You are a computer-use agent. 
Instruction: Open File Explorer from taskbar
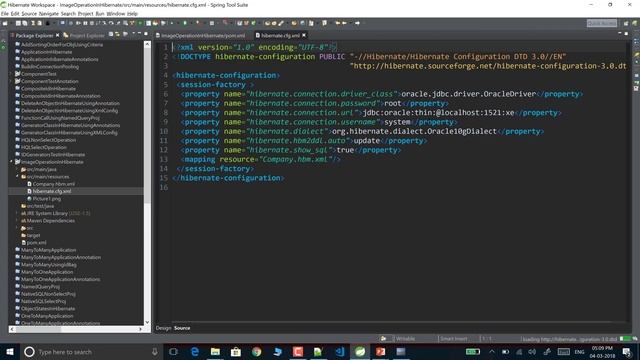pos(215,352)
